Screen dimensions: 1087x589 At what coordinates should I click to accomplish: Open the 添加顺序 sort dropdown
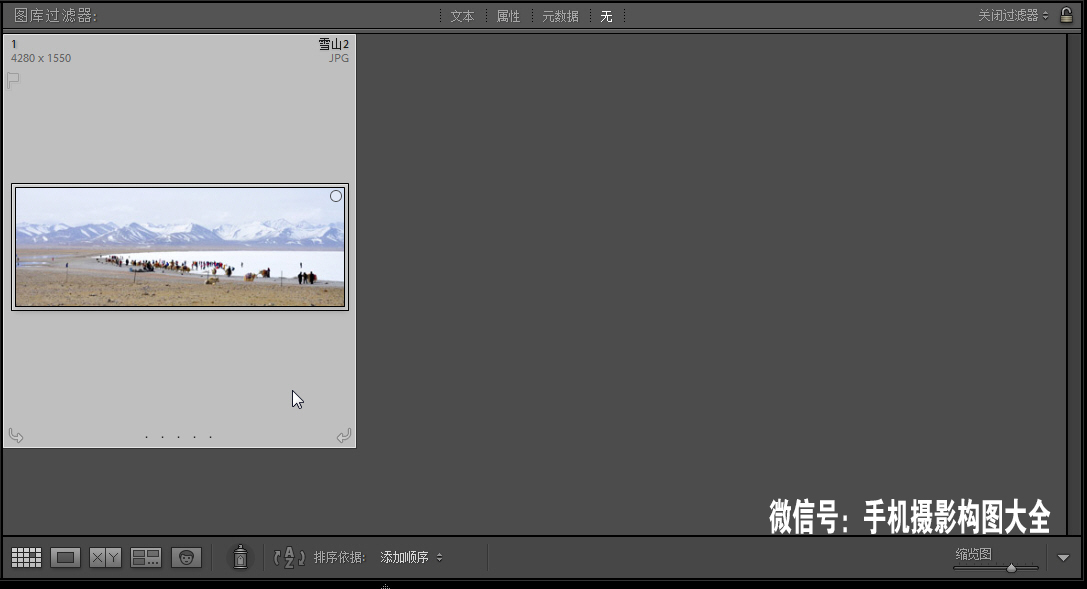coord(411,557)
